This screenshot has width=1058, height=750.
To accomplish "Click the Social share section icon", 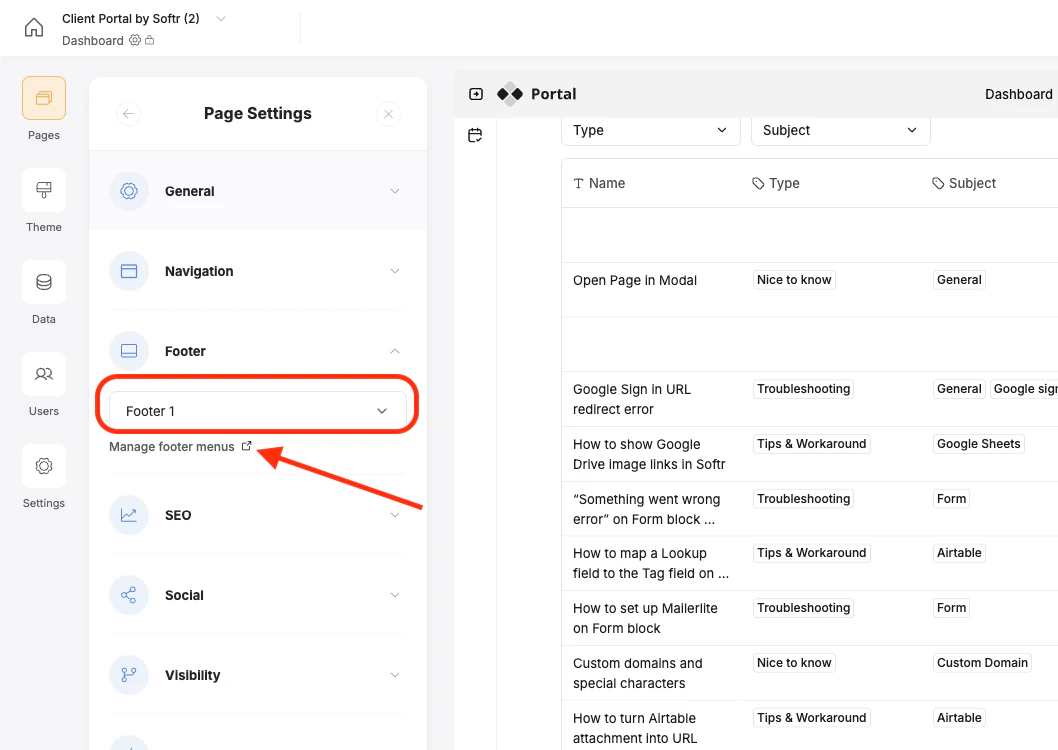I will click(x=129, y=595).
